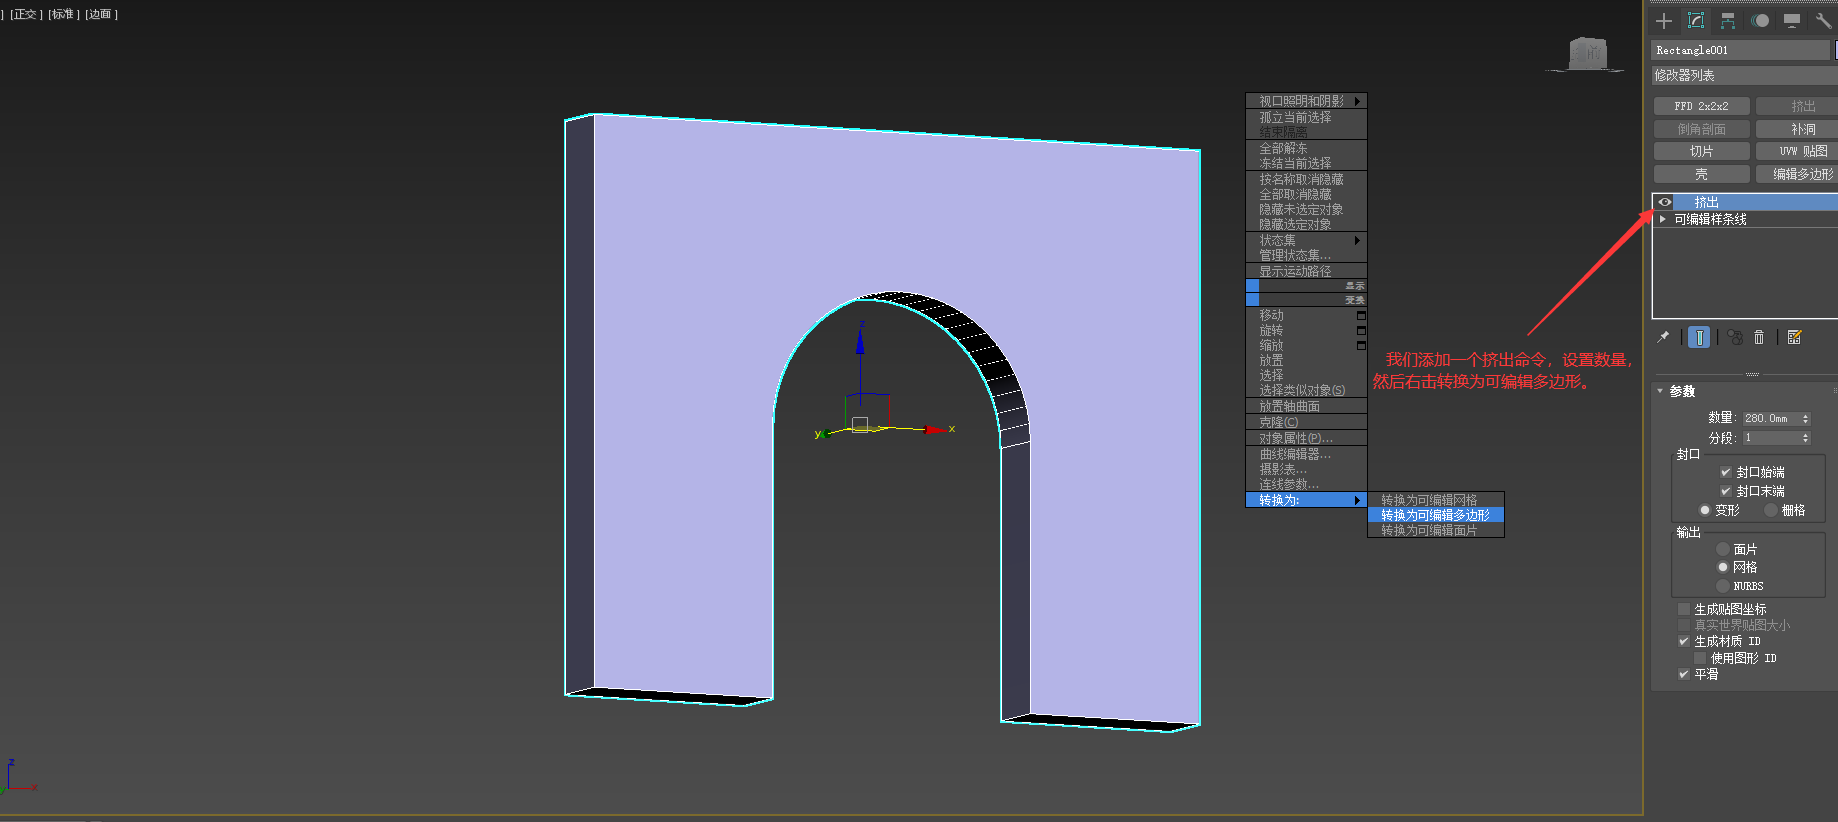Click the 数量 spinner arrows
The height and width of the screenshot is (822, 1838).
click(1805, 419)
